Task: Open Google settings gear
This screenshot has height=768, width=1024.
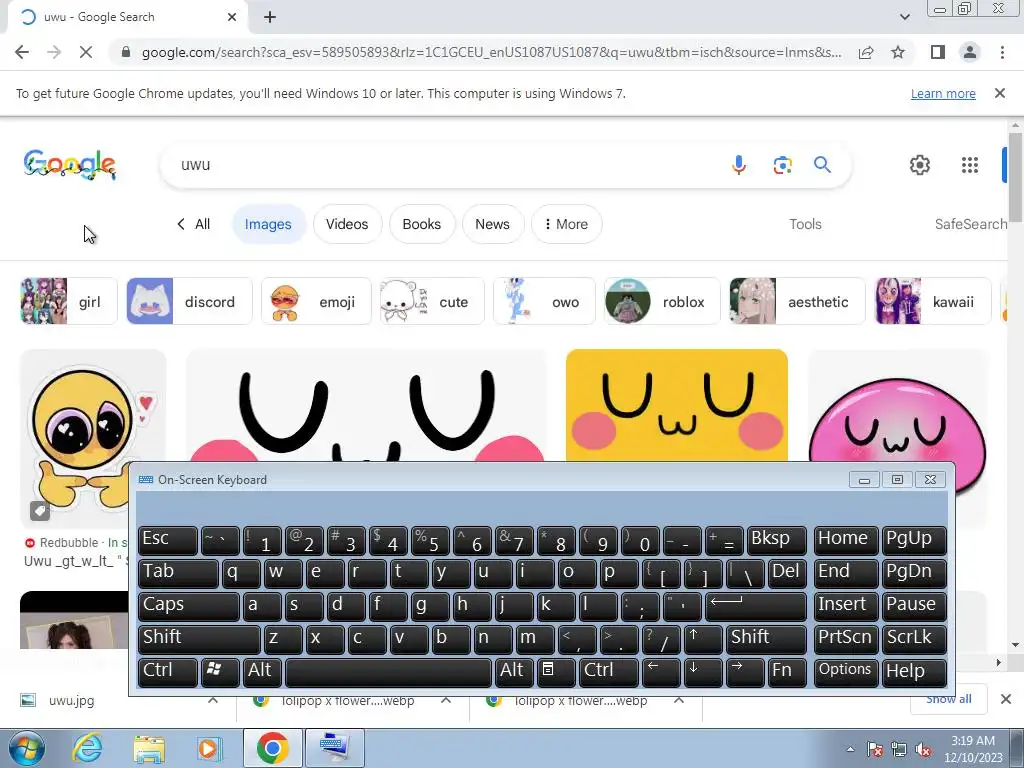Action: pyautogui.click(x=920, y=165)
